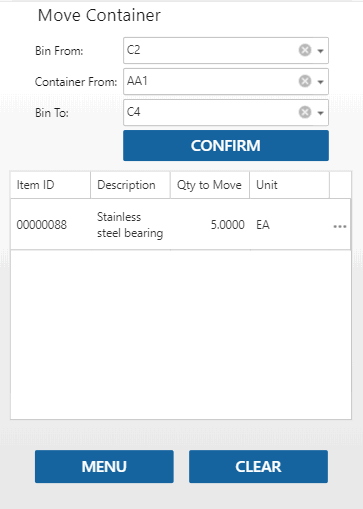This screenshot has height=509, width=363.
Task: Confirm the container move
Action: click(226, 146)
